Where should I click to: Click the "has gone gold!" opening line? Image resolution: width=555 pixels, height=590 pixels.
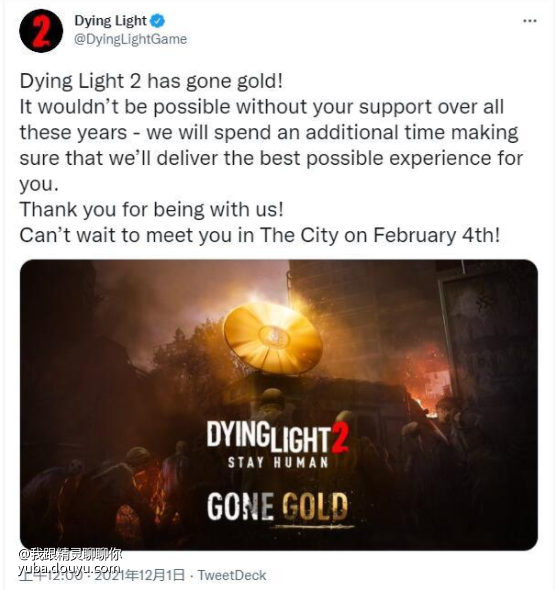click(214, 81)
